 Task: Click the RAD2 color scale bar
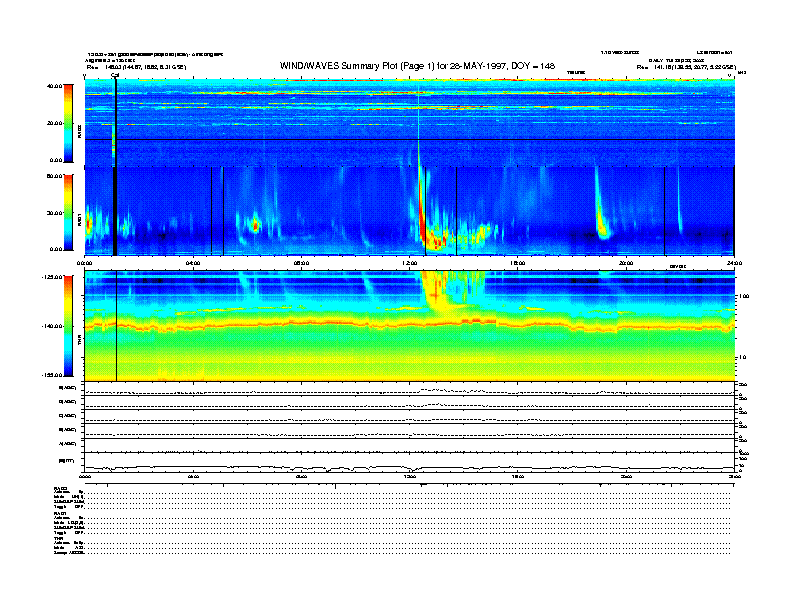[x=67, y=123]
